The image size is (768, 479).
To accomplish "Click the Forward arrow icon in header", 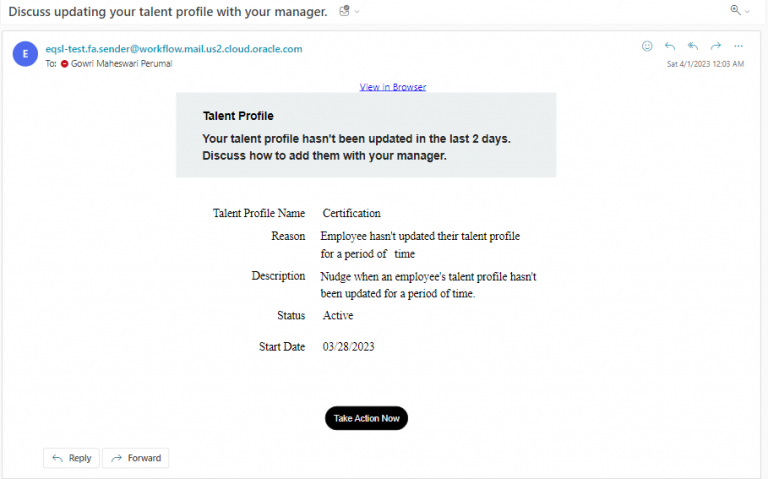I will click(716, 46).
